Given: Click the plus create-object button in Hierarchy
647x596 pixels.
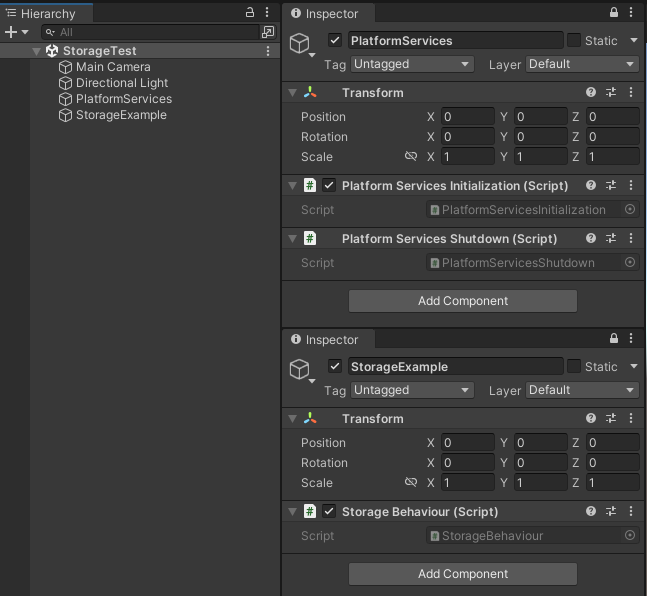Looking at the screenshot, I should click(11, 32).
